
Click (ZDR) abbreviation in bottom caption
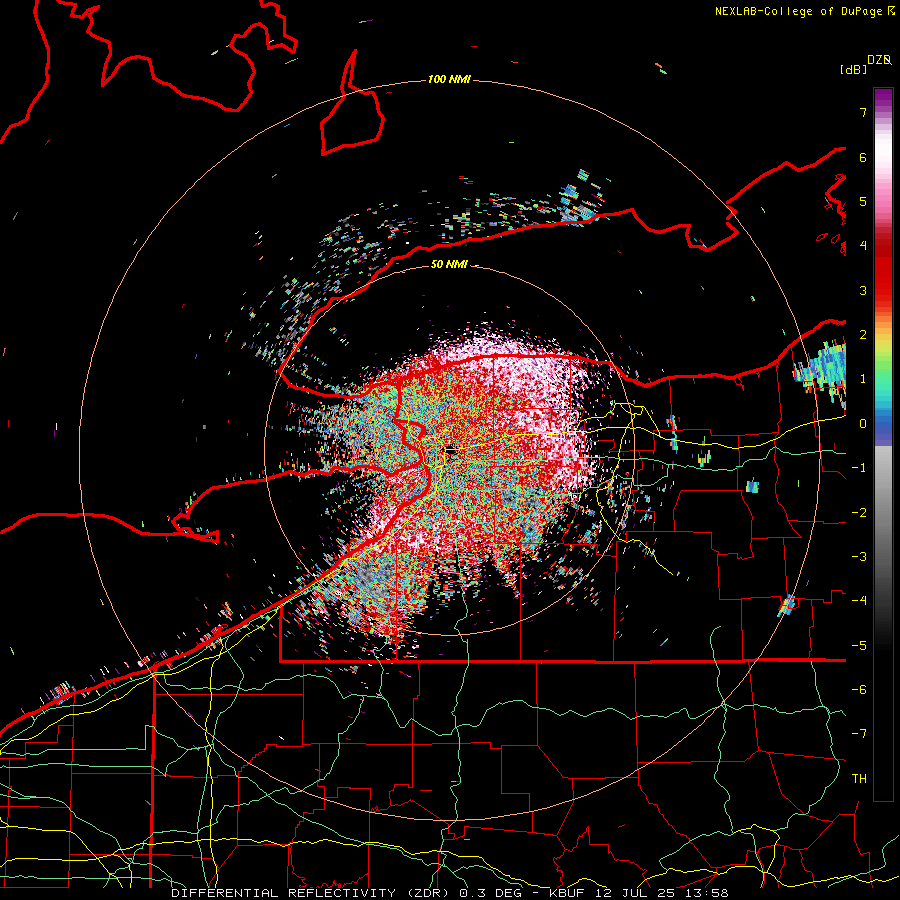coord(429,893)
